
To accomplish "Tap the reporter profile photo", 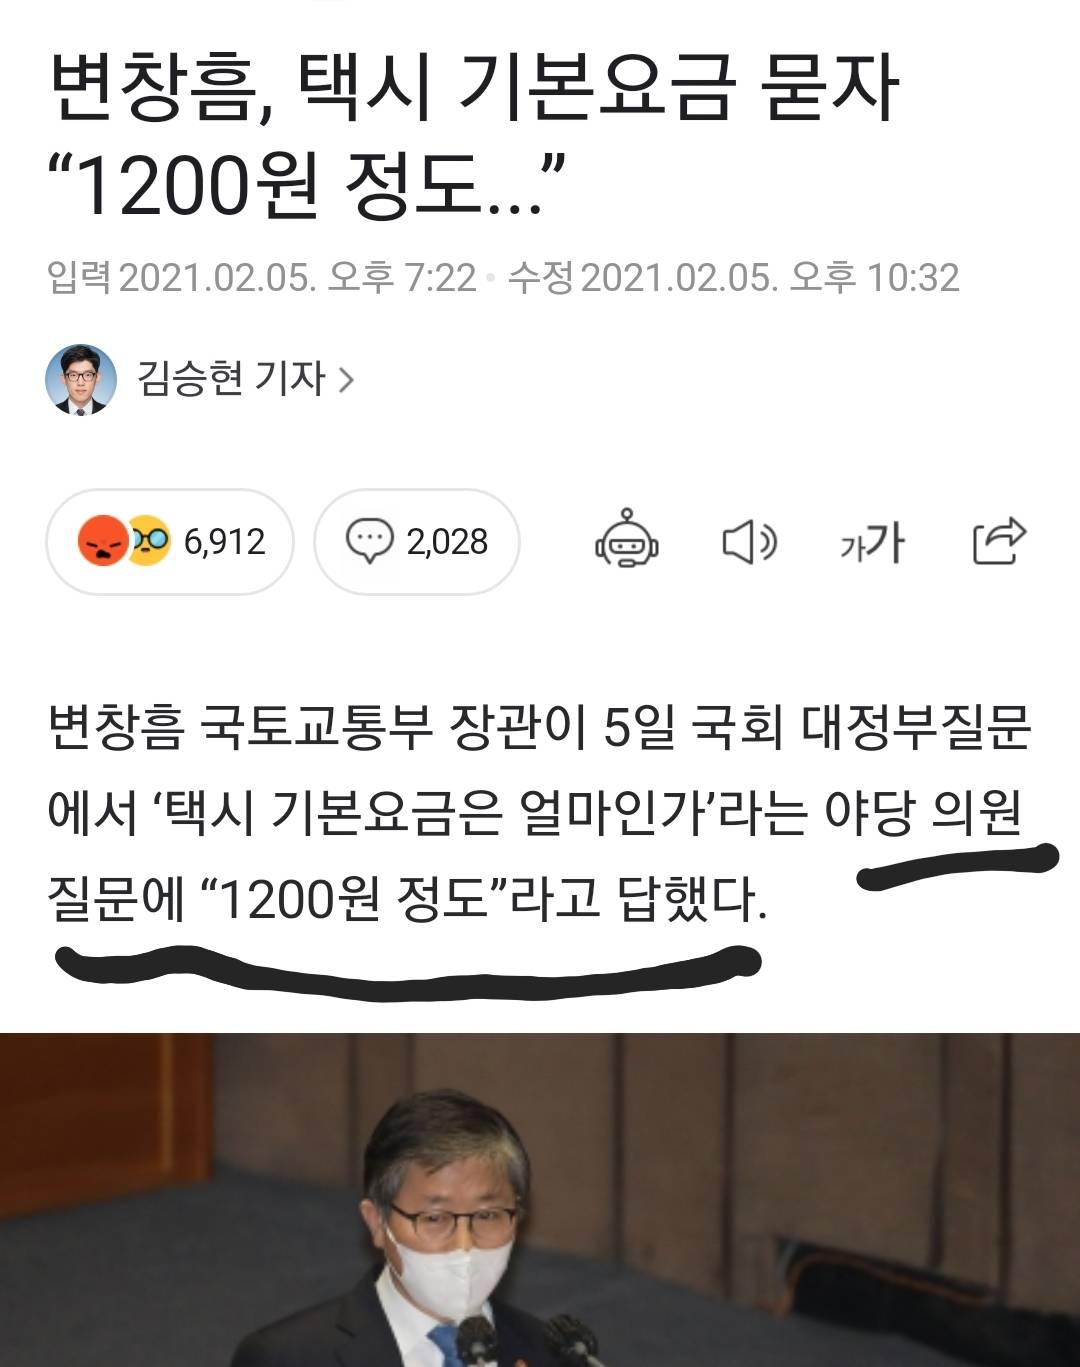I will coord(80,380).
